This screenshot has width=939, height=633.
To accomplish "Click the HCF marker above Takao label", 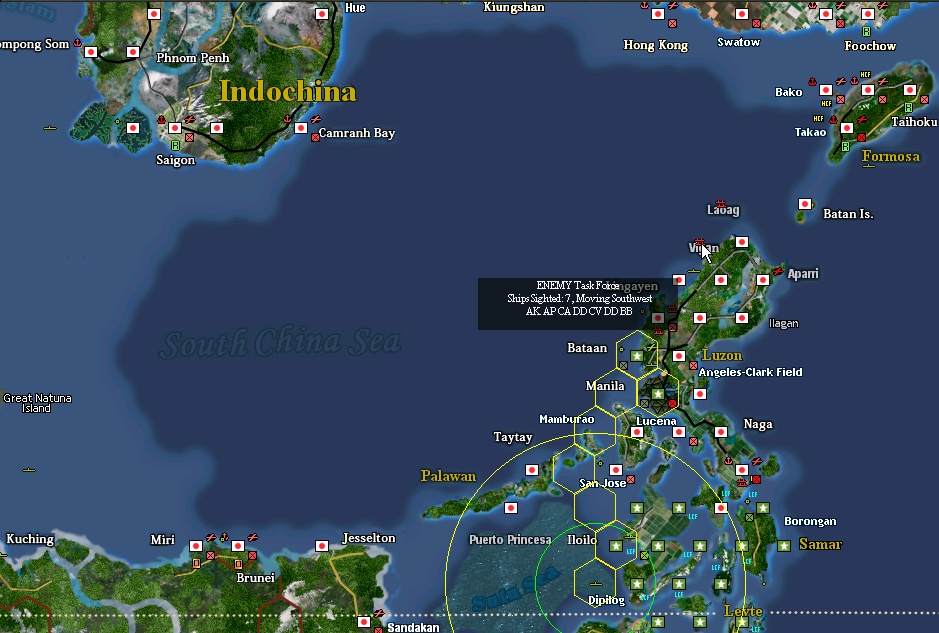I will pos(818,119).
